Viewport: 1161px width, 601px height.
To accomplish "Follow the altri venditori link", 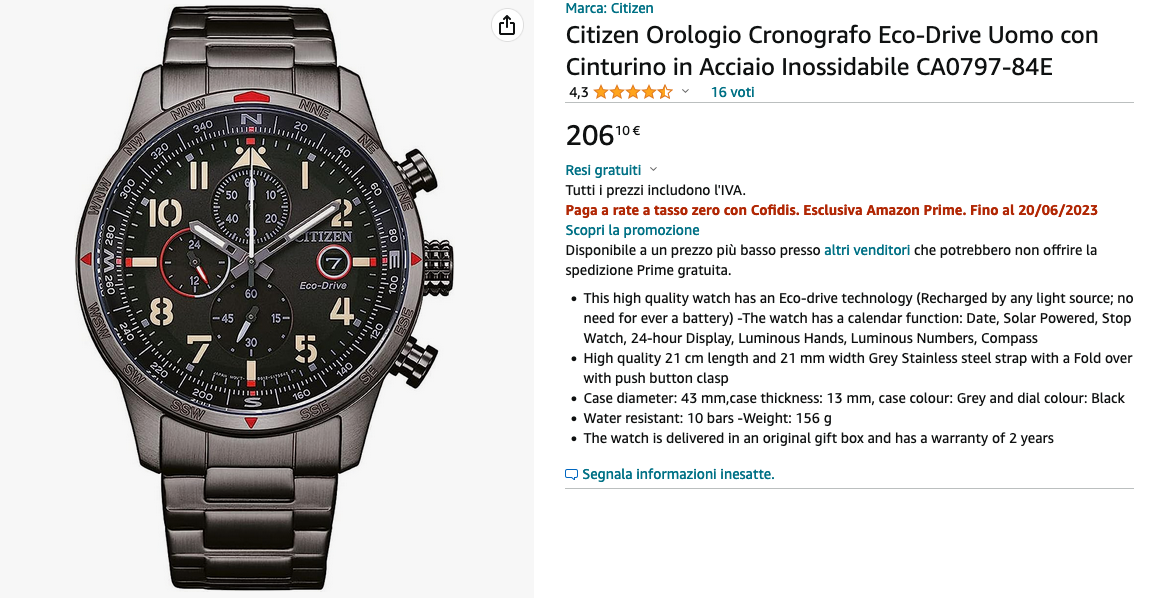I will (x=866, y=250).
